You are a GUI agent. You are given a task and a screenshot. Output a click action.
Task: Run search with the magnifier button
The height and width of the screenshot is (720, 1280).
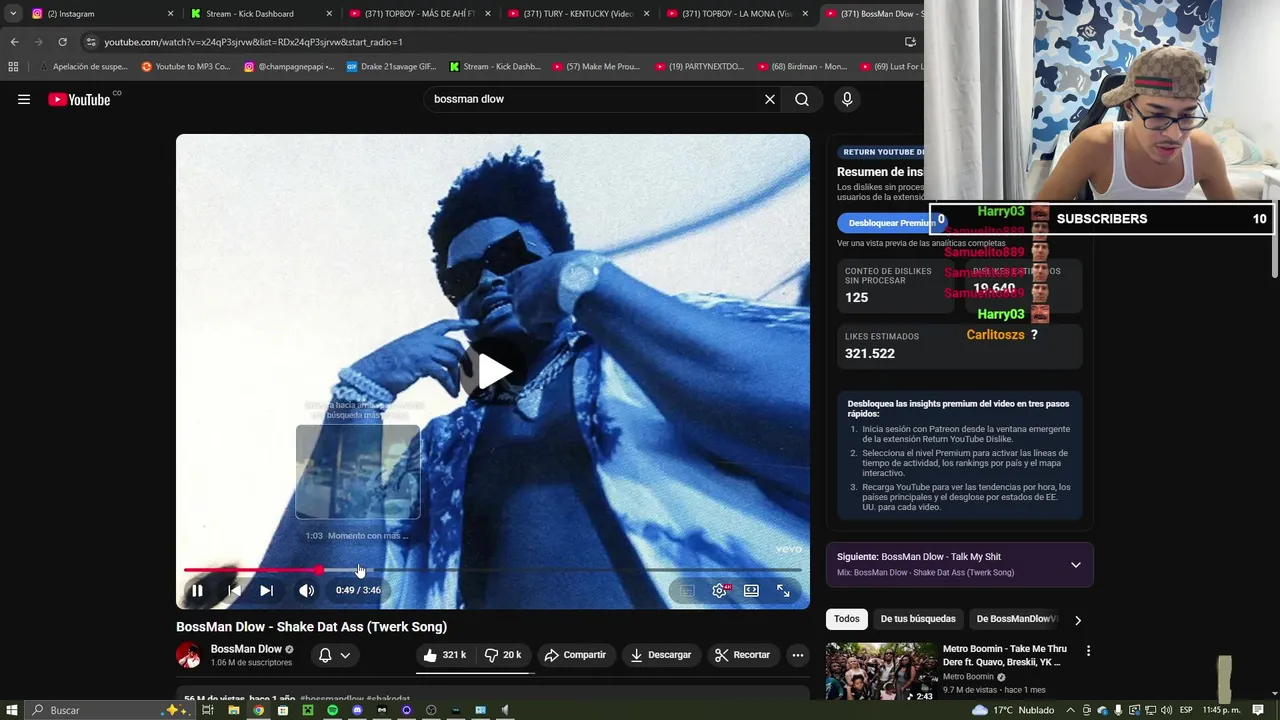tap(802, 99)
